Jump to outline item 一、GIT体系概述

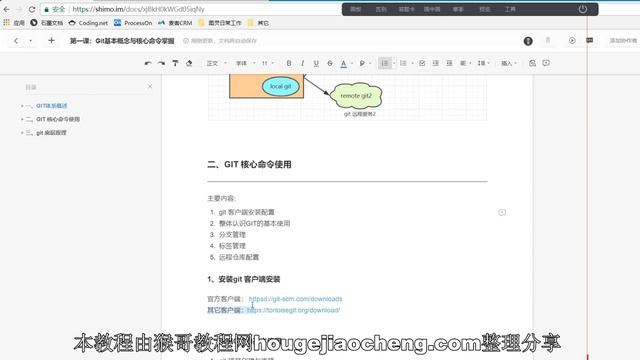[x=47, y=106]
